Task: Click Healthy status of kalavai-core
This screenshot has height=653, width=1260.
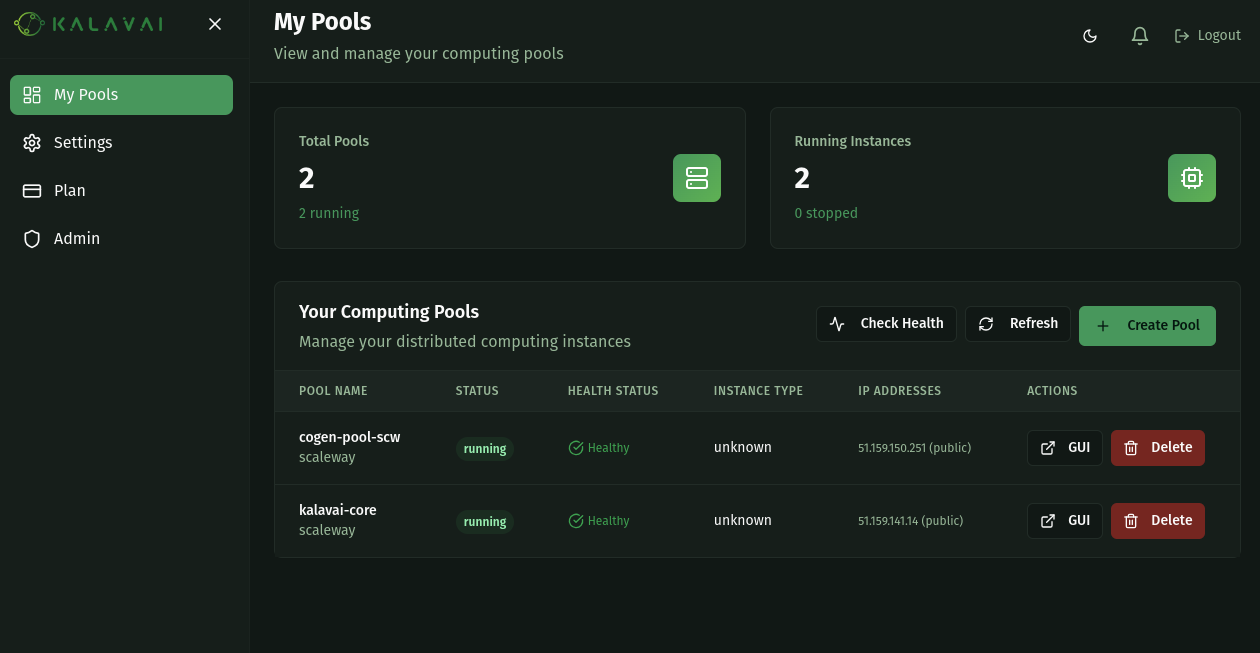Action: point(599,521)
